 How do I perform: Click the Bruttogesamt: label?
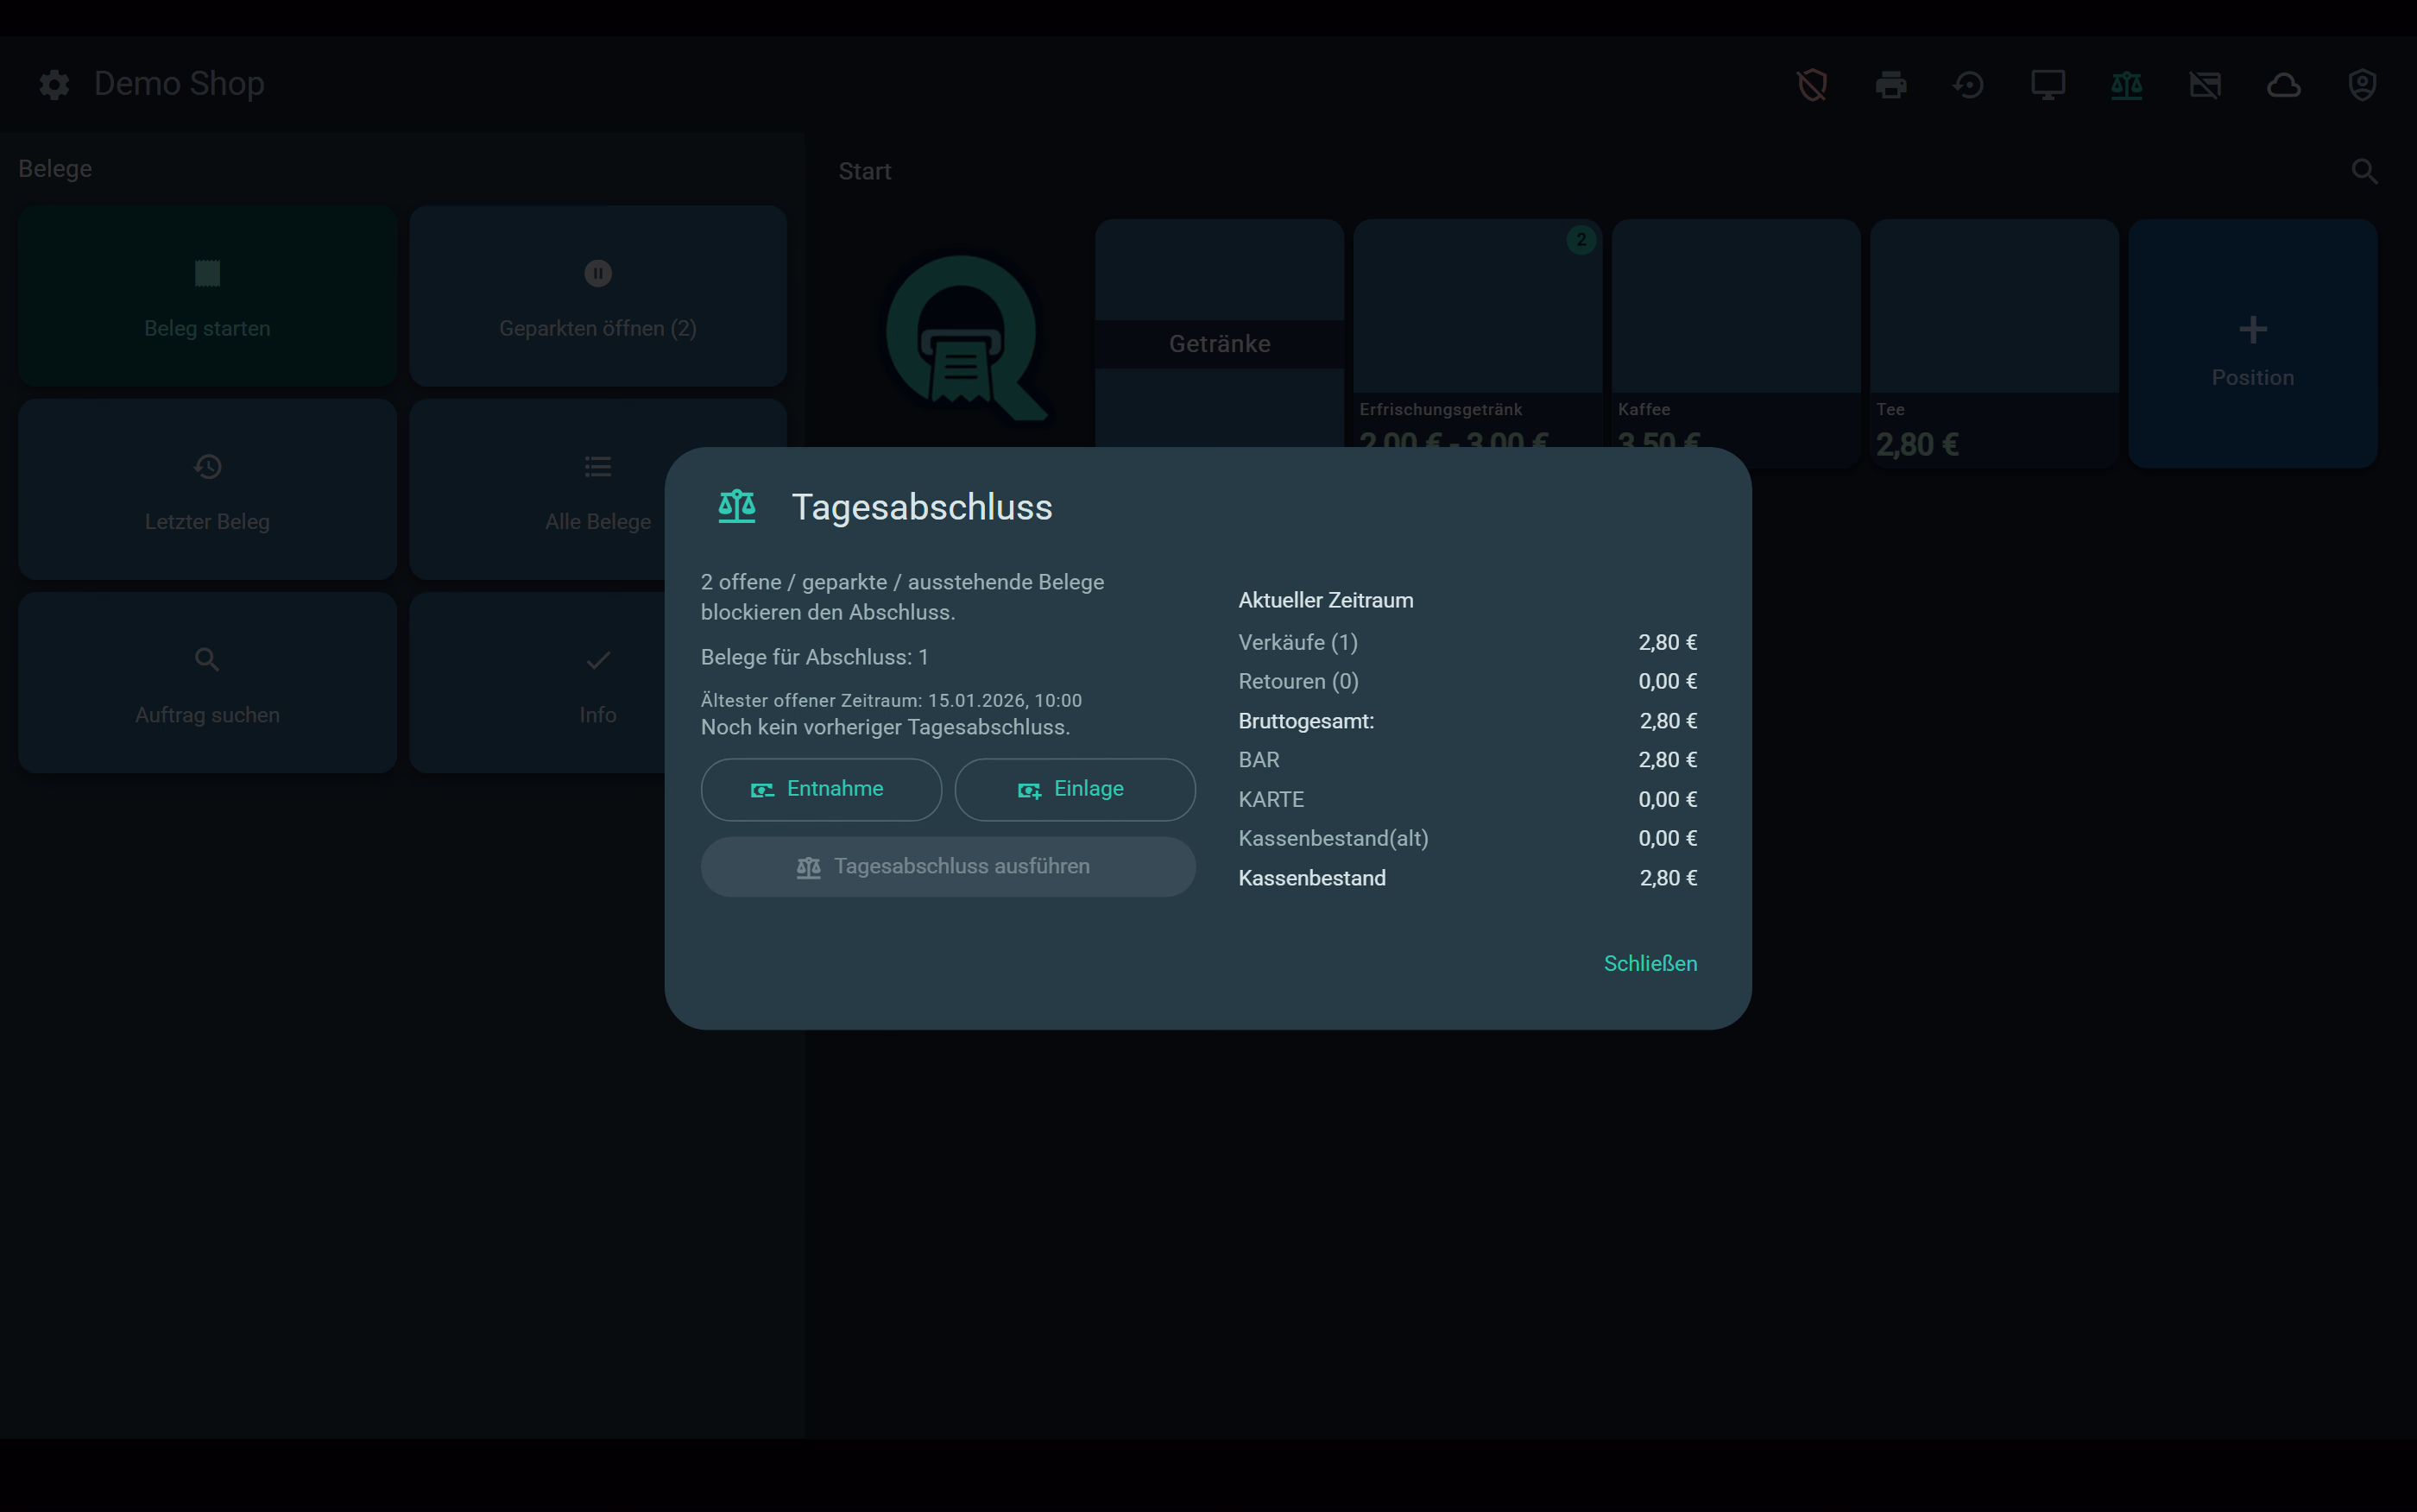pos(1306,721)
